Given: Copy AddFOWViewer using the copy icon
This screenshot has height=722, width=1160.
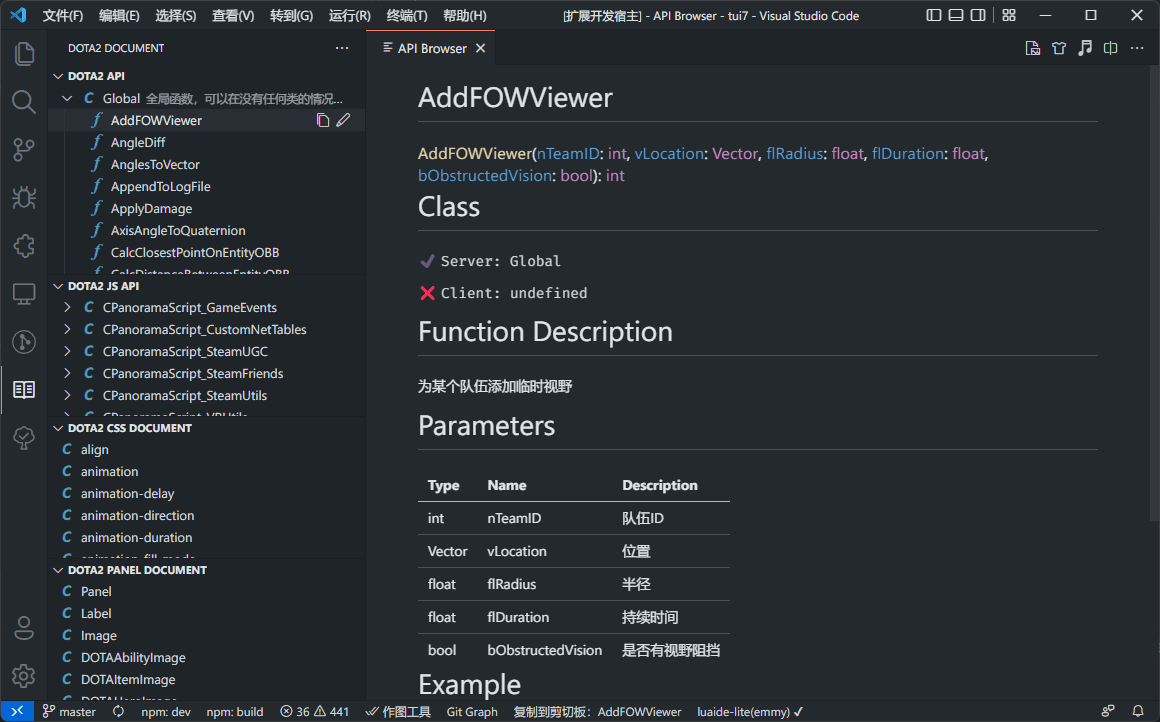Looking at the screenshot, I should (323, 121).
